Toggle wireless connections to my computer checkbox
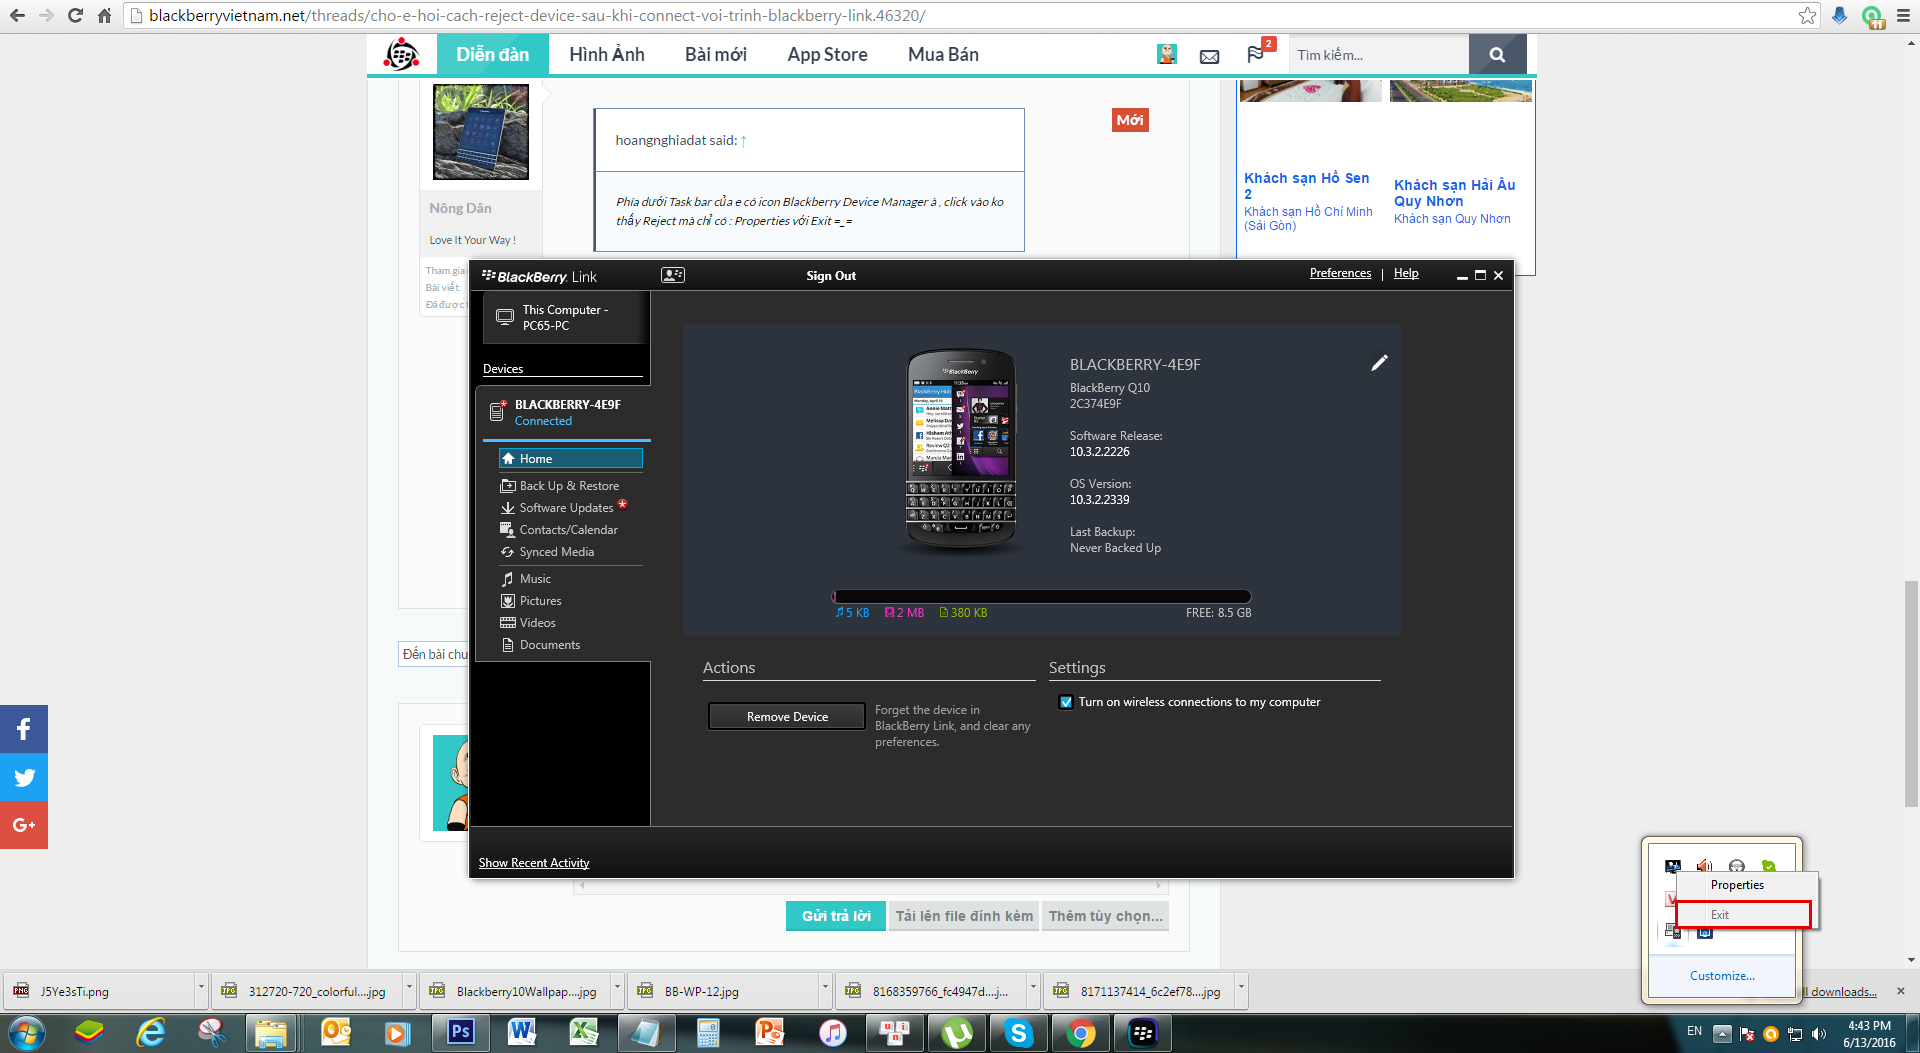The height and width of the screenshot is (1053, 1920). (x=1066, y=702)
